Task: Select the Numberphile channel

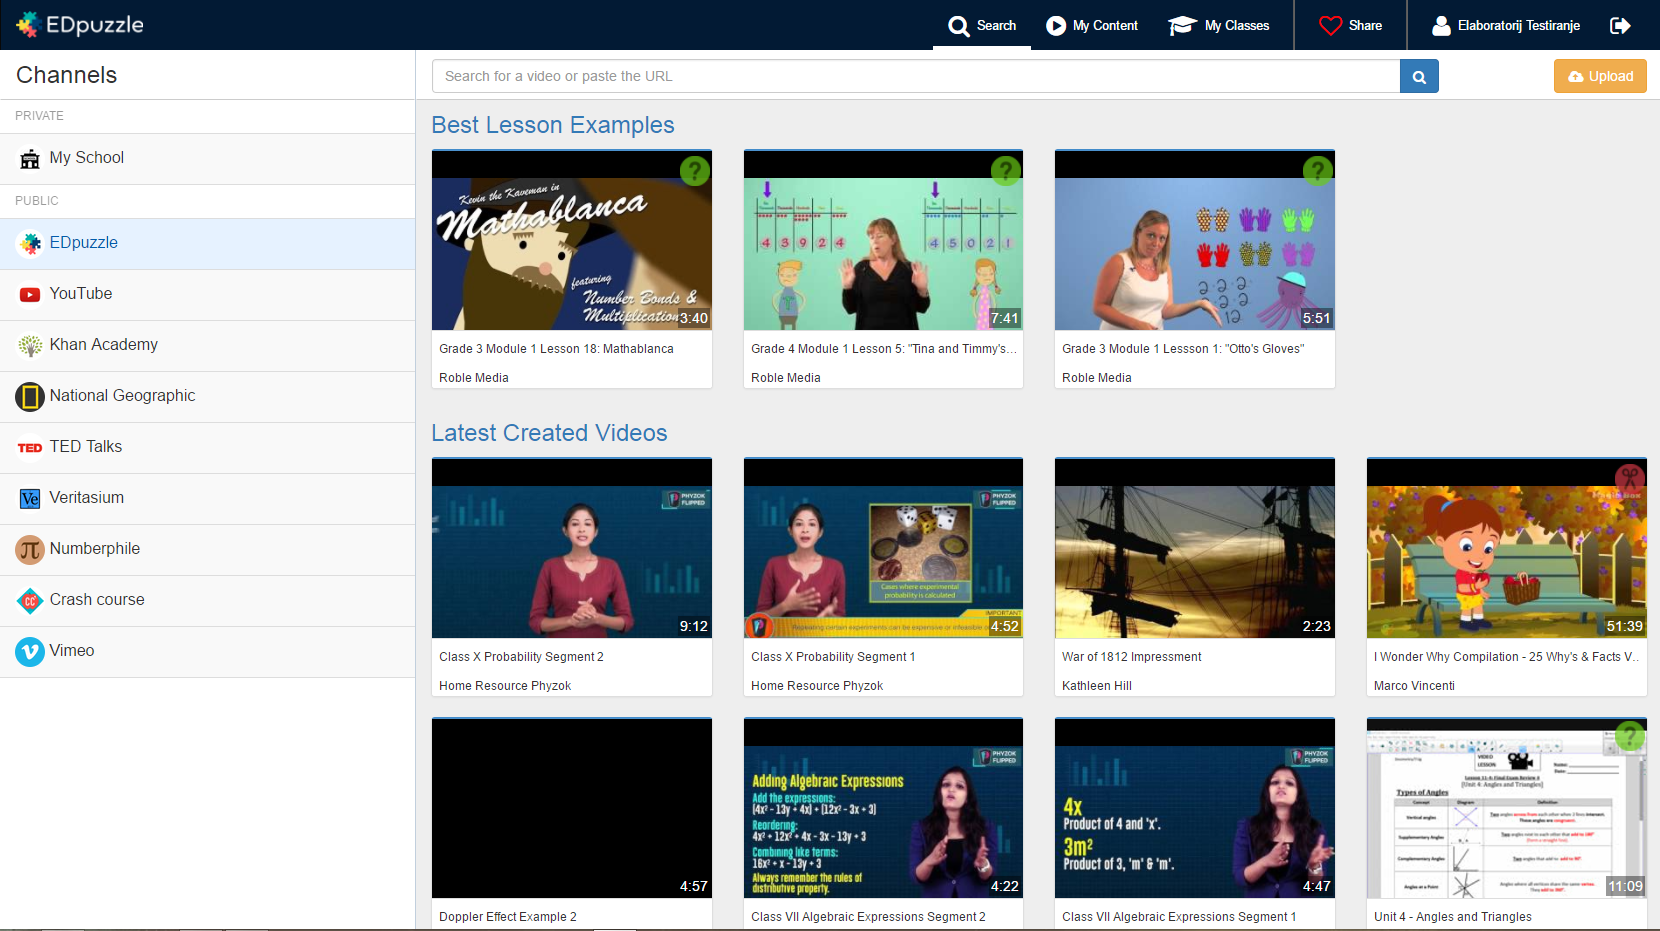Action: [x=95, y=549]
